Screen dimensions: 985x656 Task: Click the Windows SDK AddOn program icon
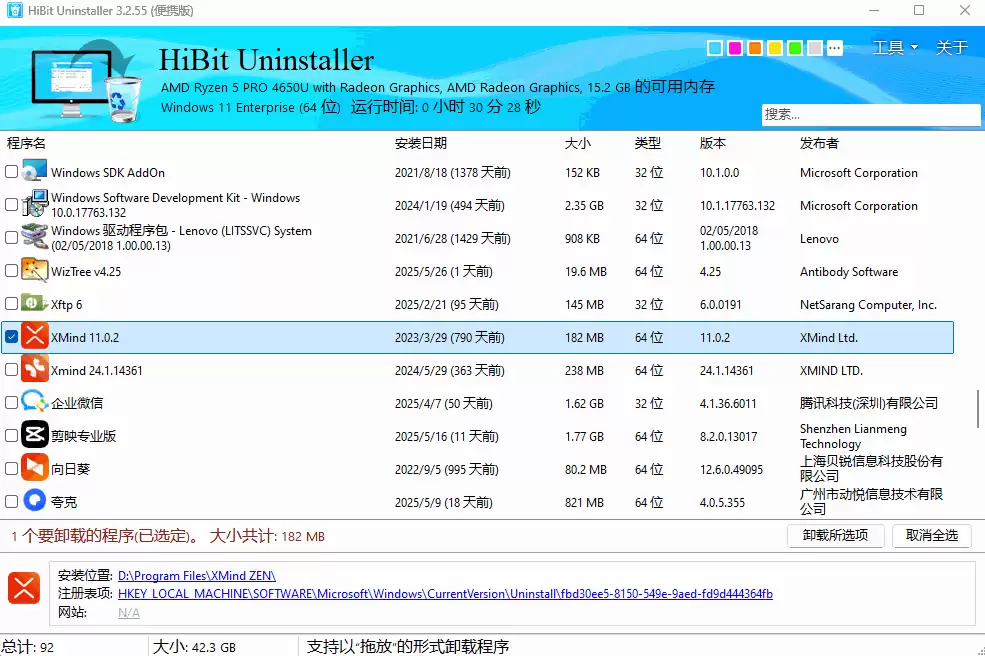(x=35, y=172)
